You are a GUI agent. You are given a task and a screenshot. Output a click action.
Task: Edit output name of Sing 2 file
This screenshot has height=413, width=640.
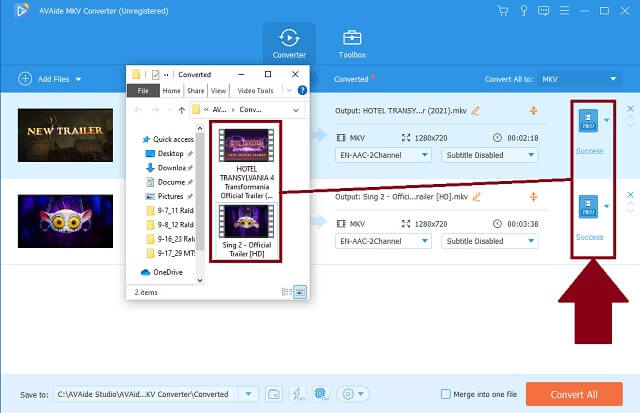point(476,197)
